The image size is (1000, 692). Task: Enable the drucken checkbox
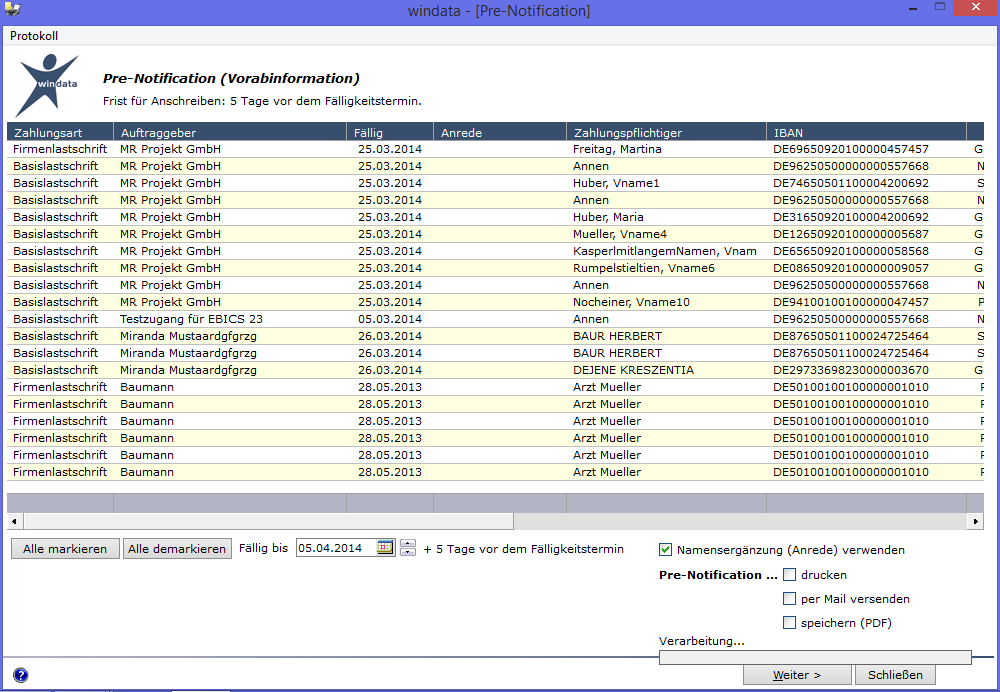790,575
